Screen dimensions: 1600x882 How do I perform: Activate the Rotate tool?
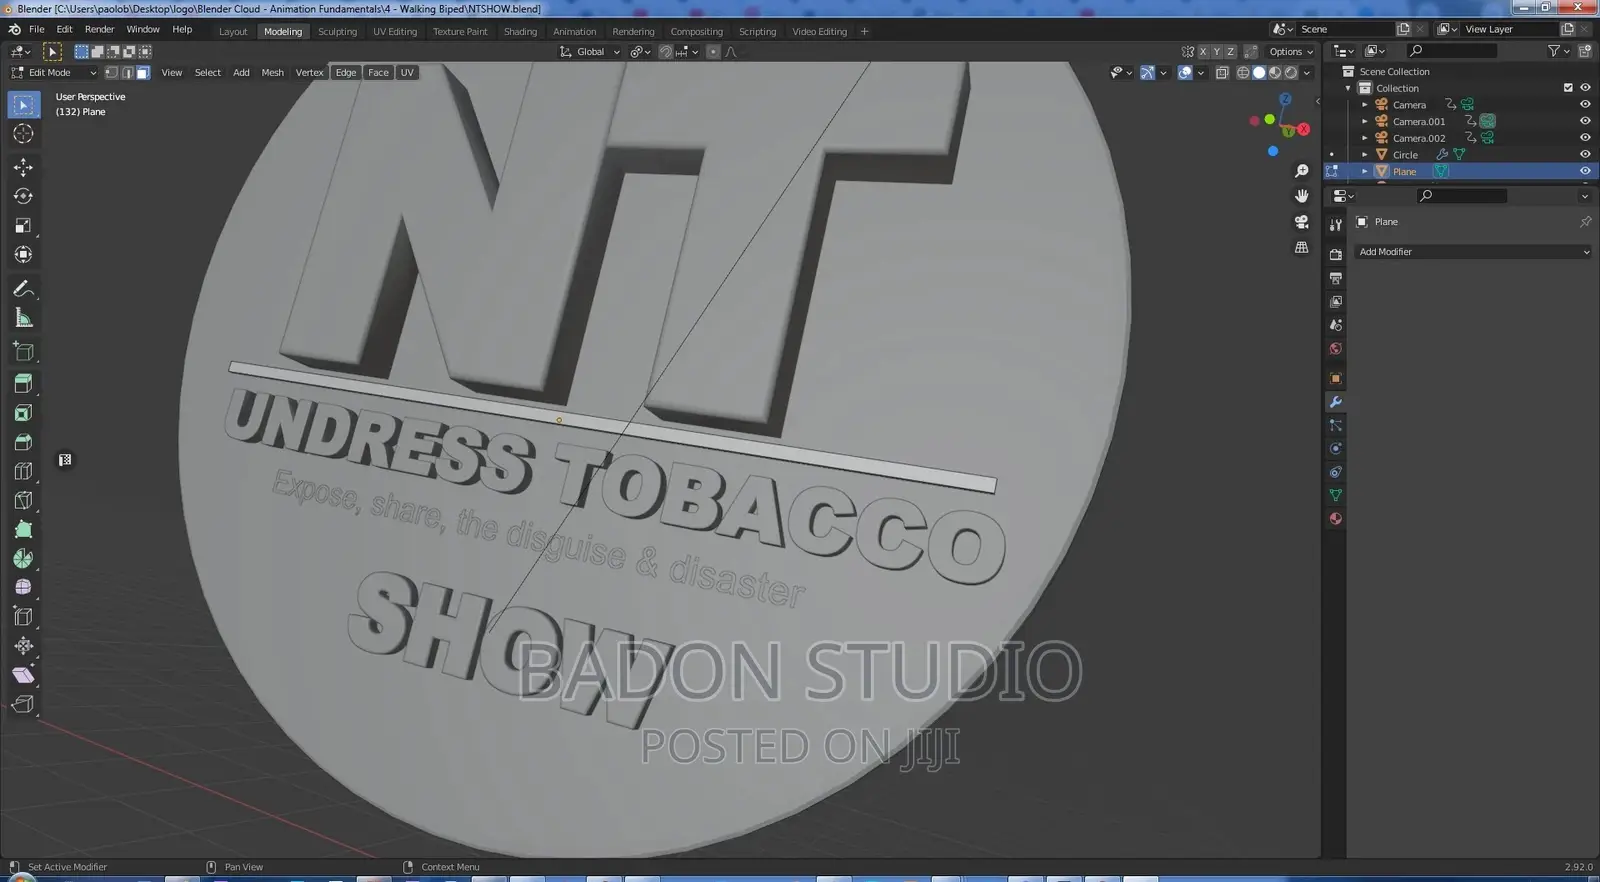23,196
